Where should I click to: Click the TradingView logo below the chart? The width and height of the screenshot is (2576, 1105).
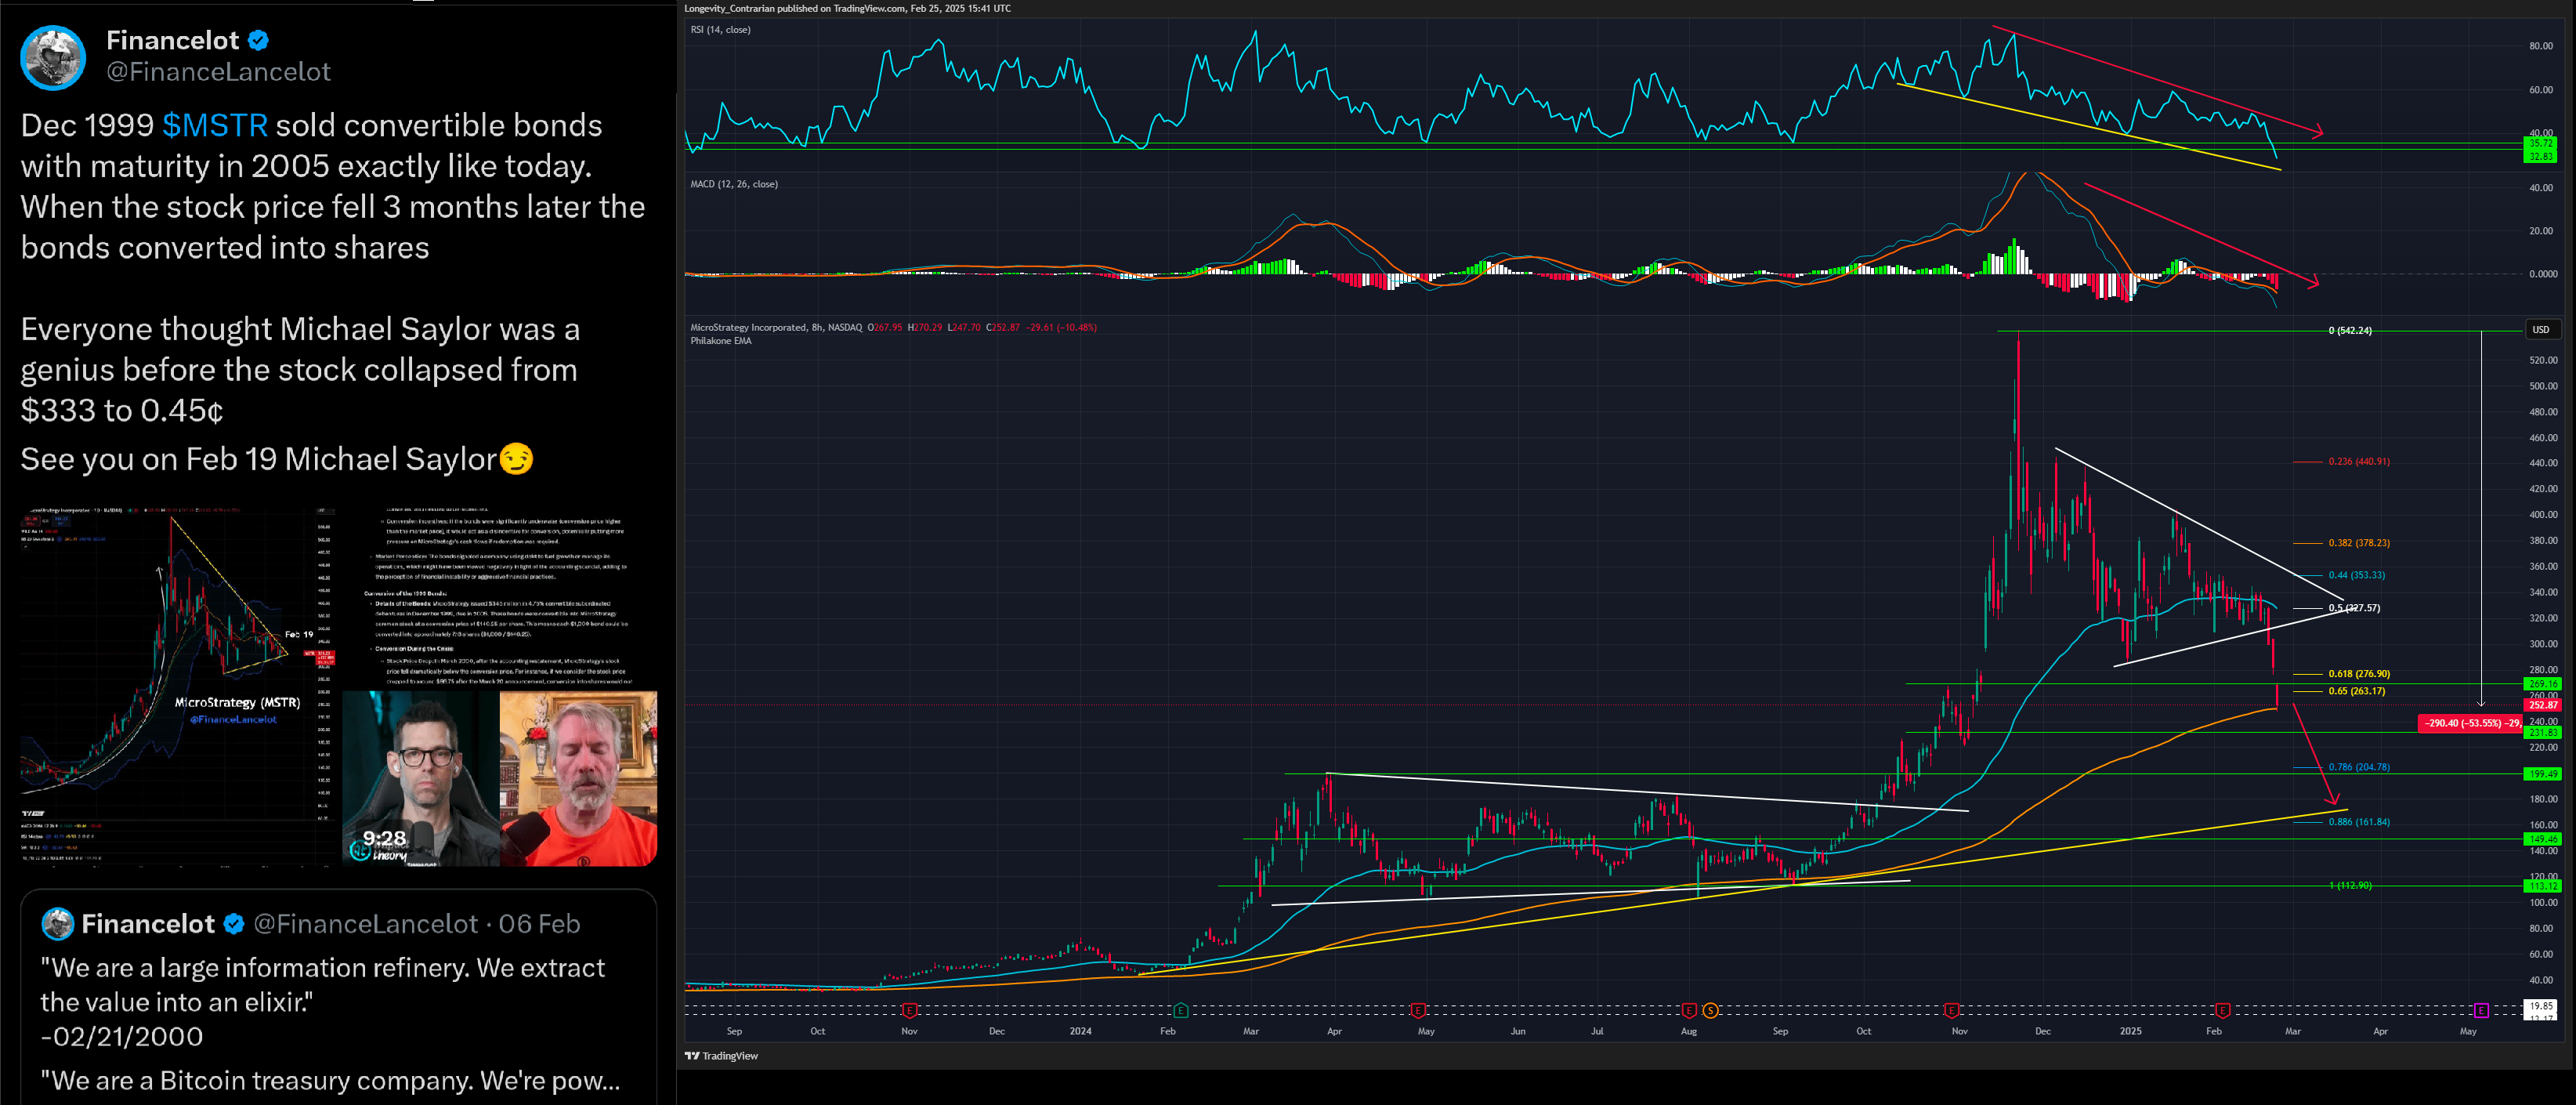[x=721, y=1056]
